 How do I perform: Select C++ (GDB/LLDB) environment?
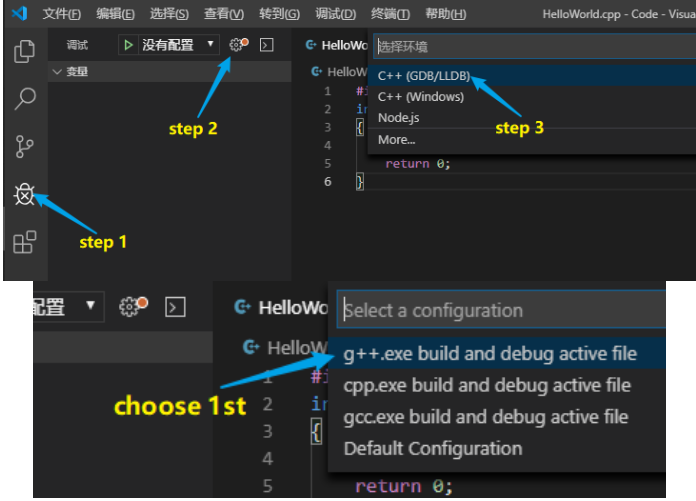tap(532, 76)
